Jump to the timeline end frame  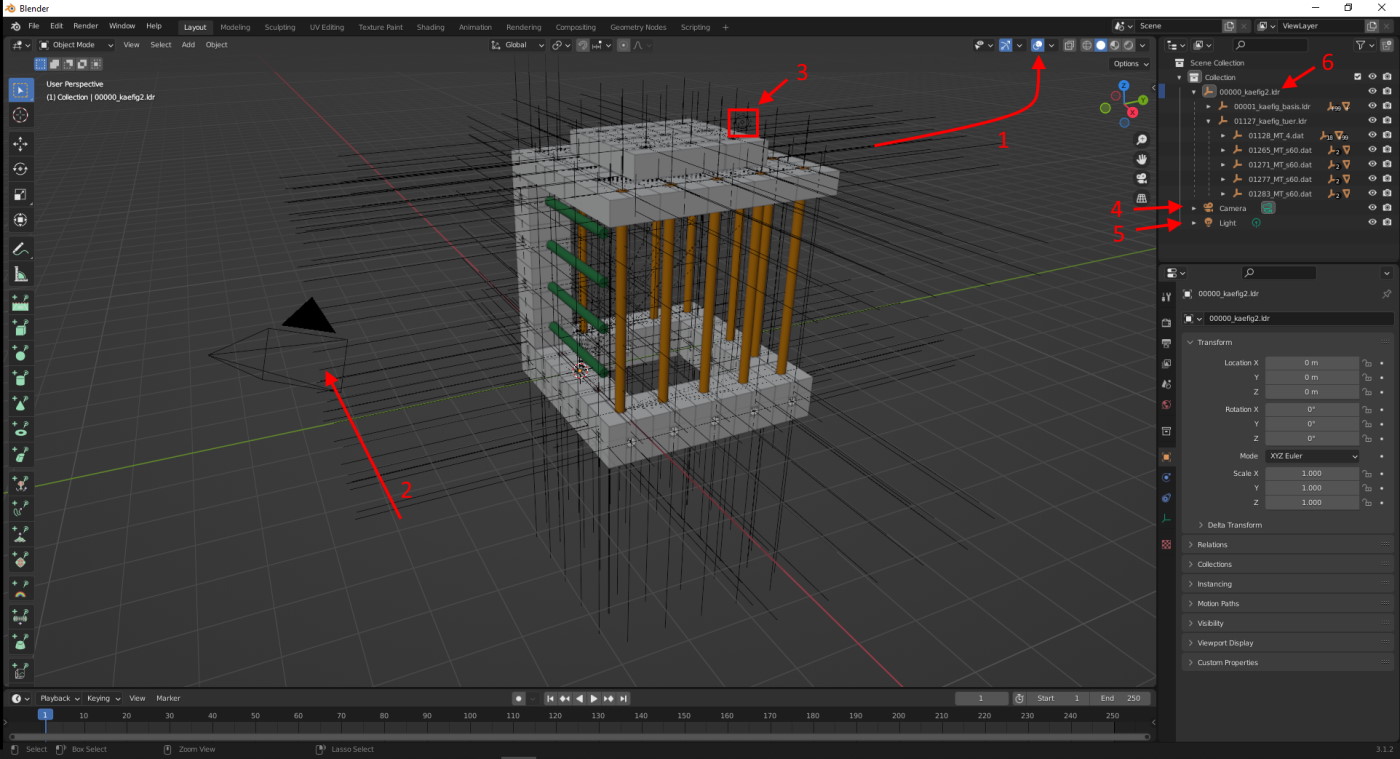tap(623, 698)
